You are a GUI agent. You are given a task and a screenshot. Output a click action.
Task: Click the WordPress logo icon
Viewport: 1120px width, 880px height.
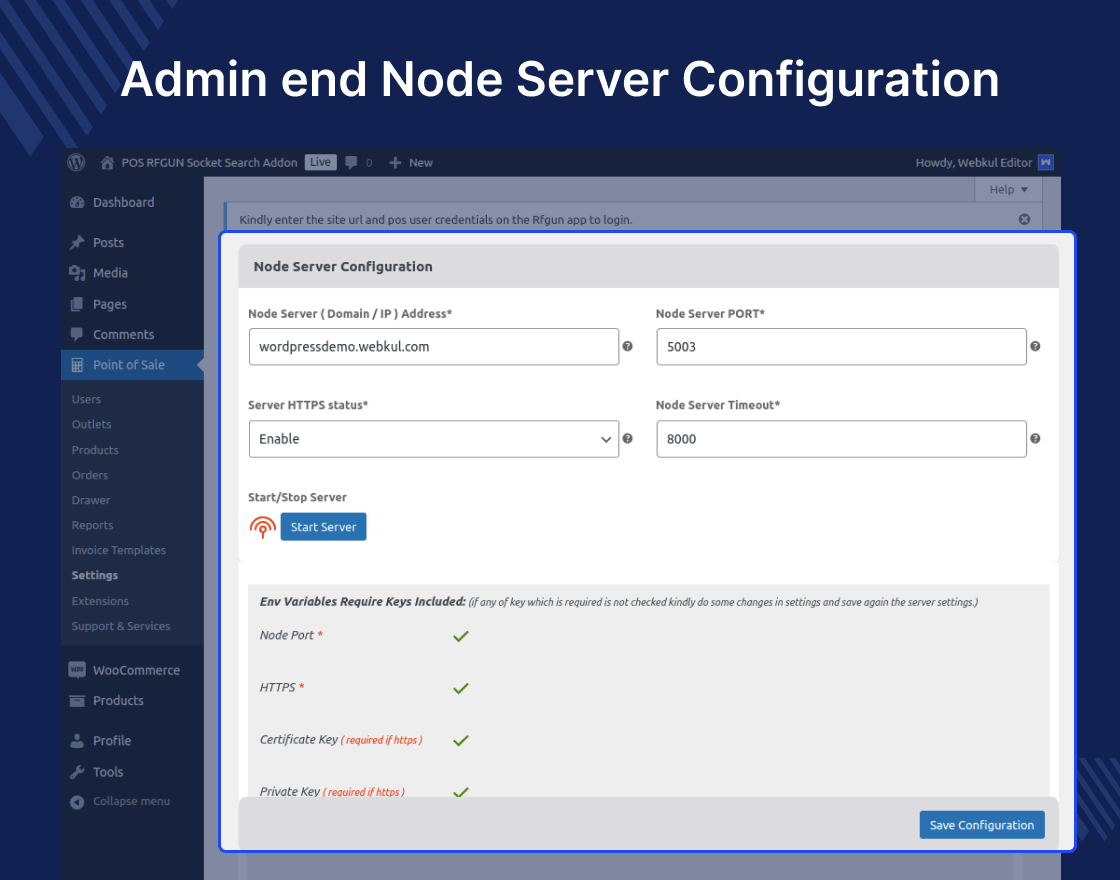76,162
